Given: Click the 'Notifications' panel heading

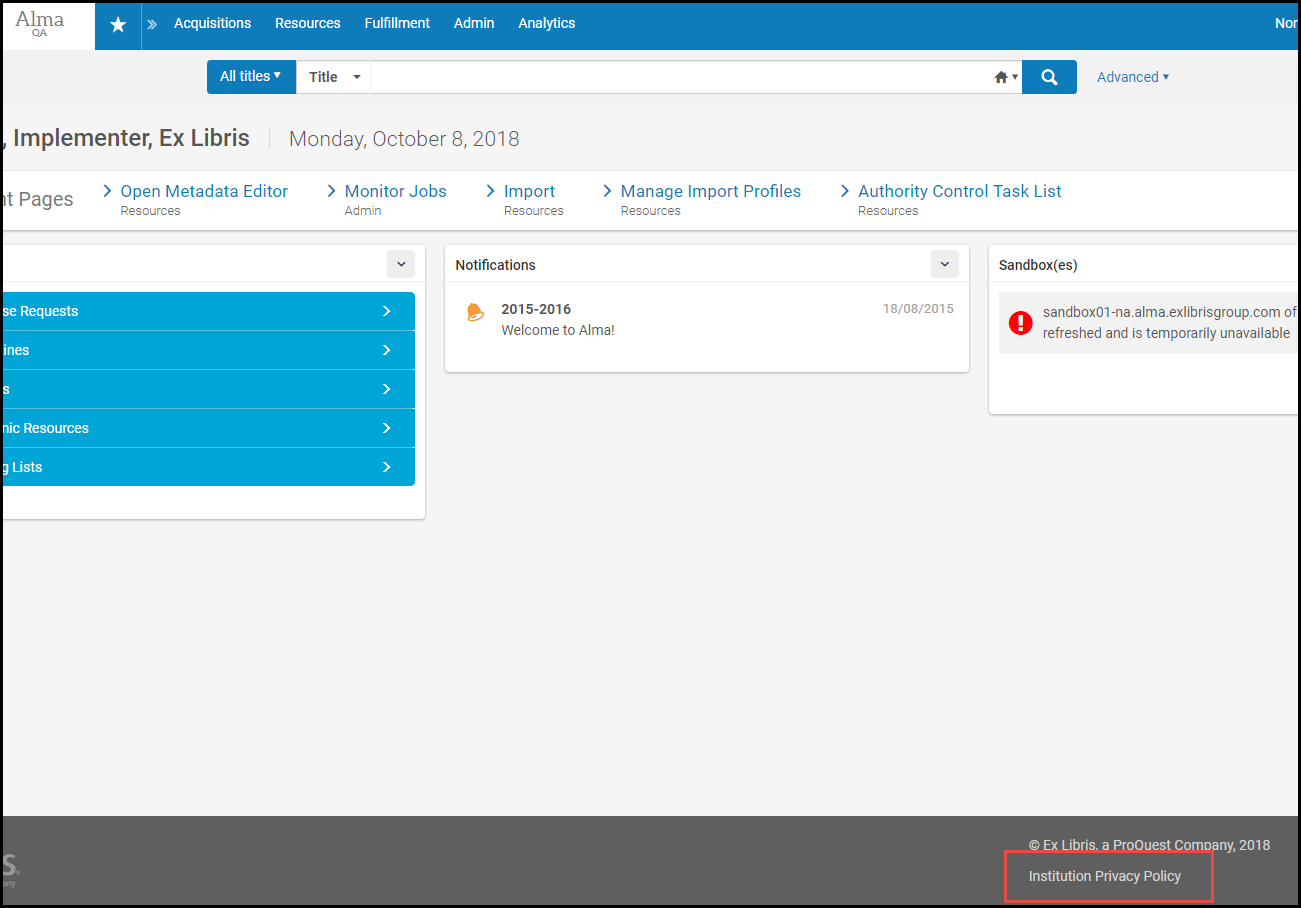Looking at the screenshot, I should [x=495, y=265].
